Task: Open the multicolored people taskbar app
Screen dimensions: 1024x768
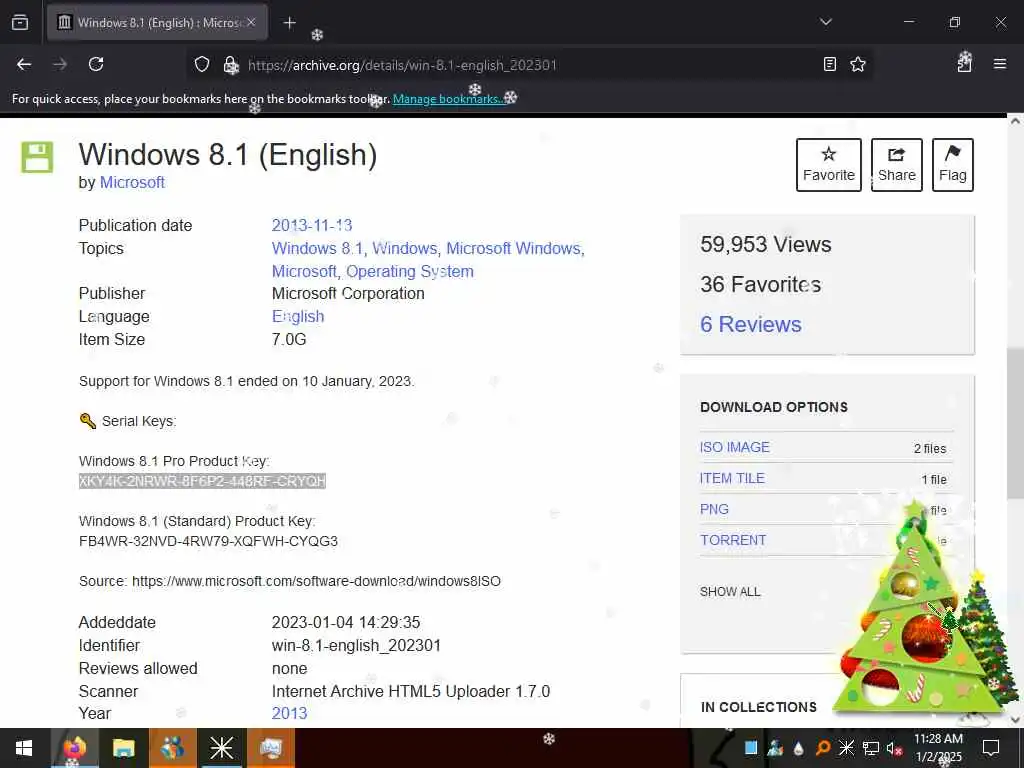Action: (x=172, y=748)
